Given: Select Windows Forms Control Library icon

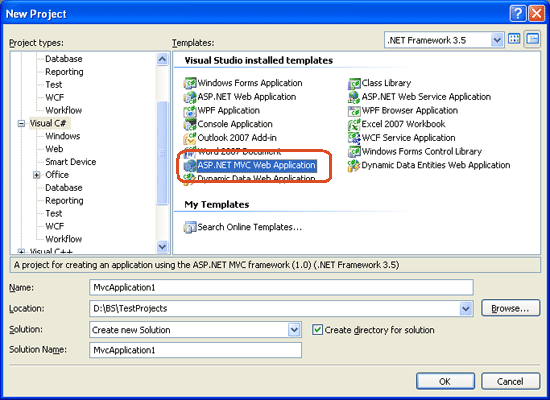Looking at the screenshot, I should click(354, 152).
